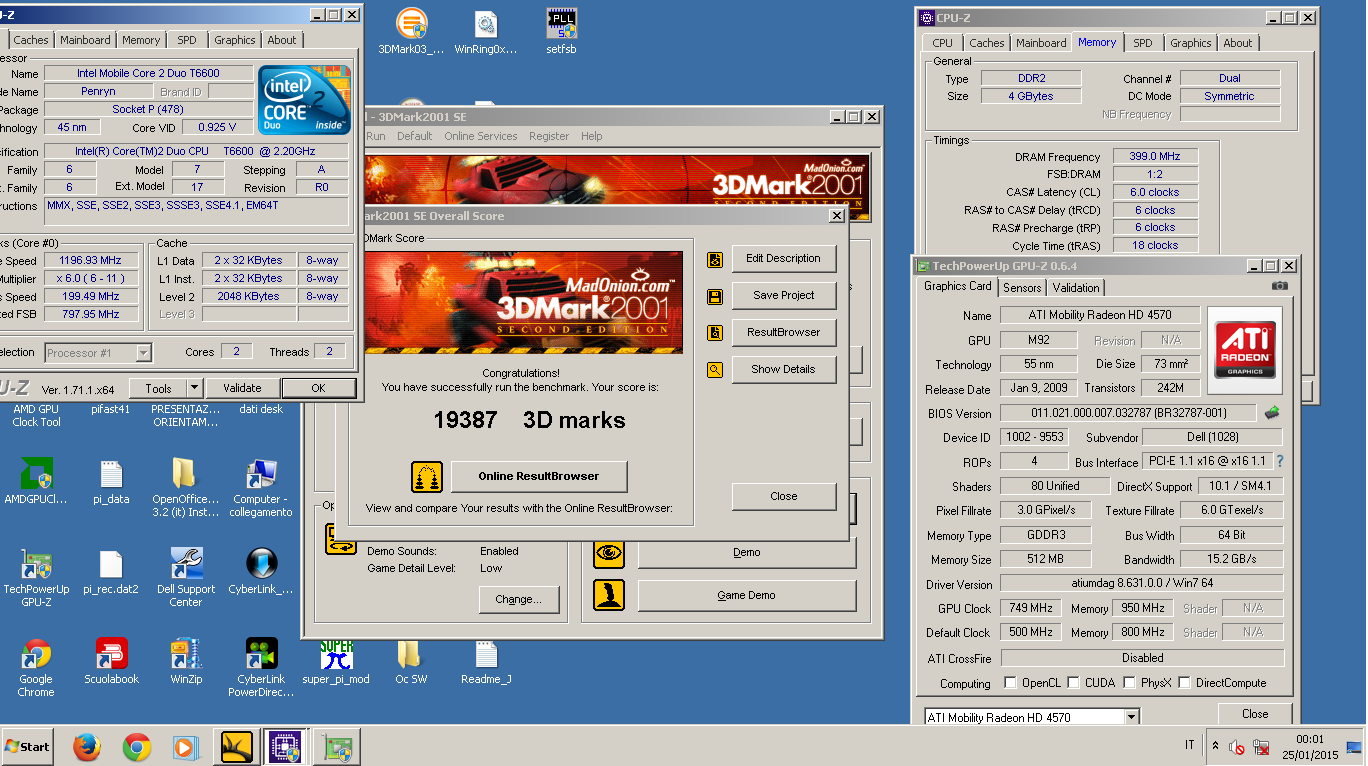The image size is (1368, 766).
Task: Click the Edit Description icon in 3DMark
Action: 715,259
